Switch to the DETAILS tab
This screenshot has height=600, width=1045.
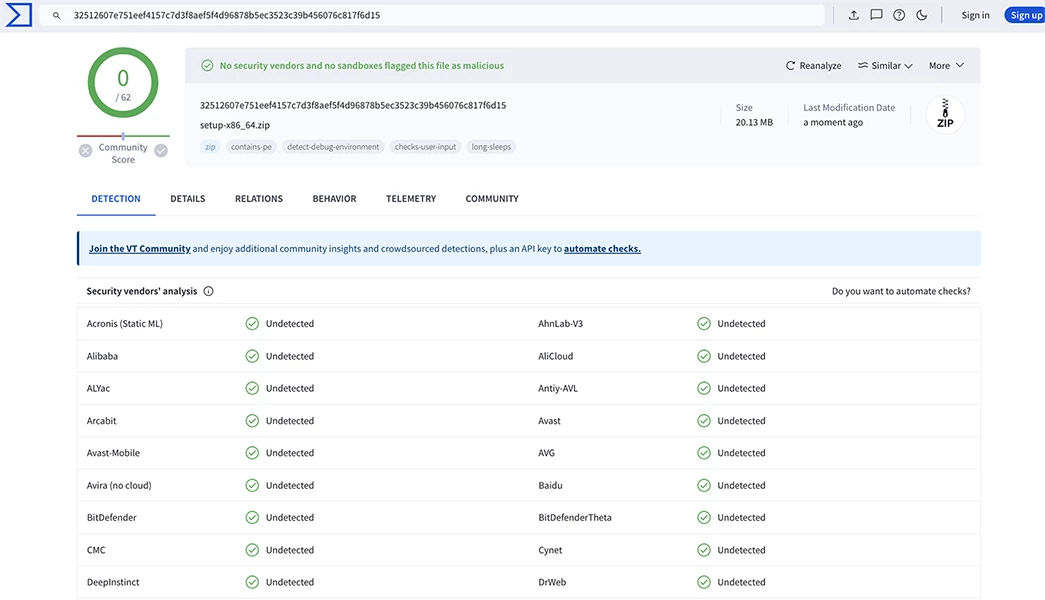[188, 199]
